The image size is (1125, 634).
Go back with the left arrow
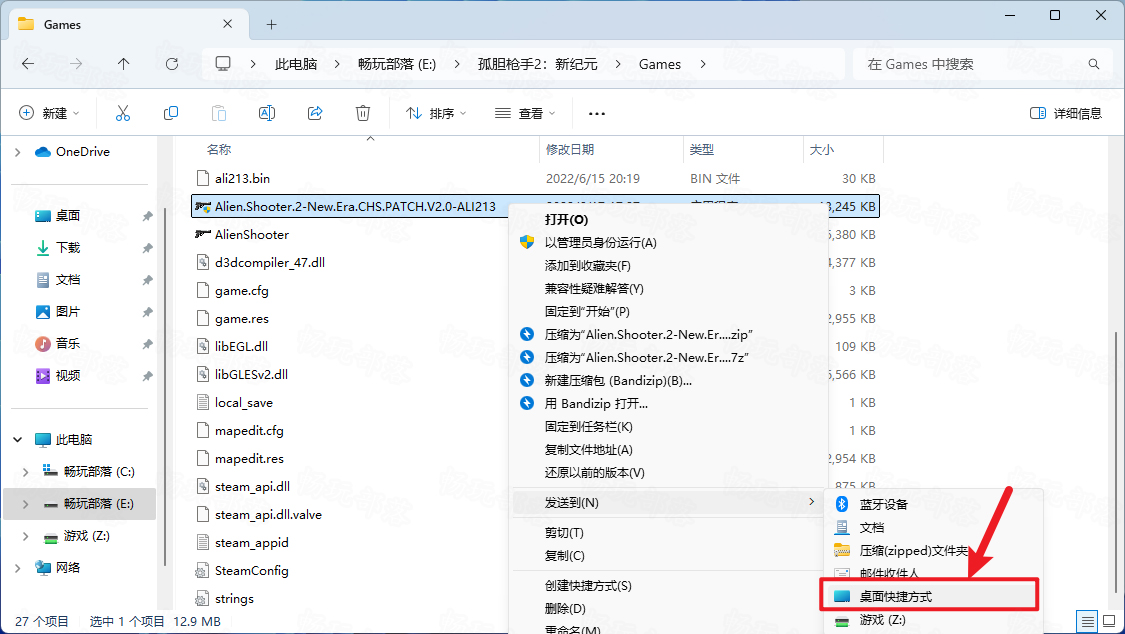(x=28, y=64)
